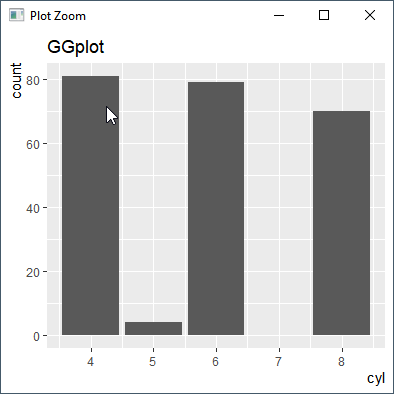Click the x-axis tick label 7
This screenshot has width=394, height=394.
[278, 362]
